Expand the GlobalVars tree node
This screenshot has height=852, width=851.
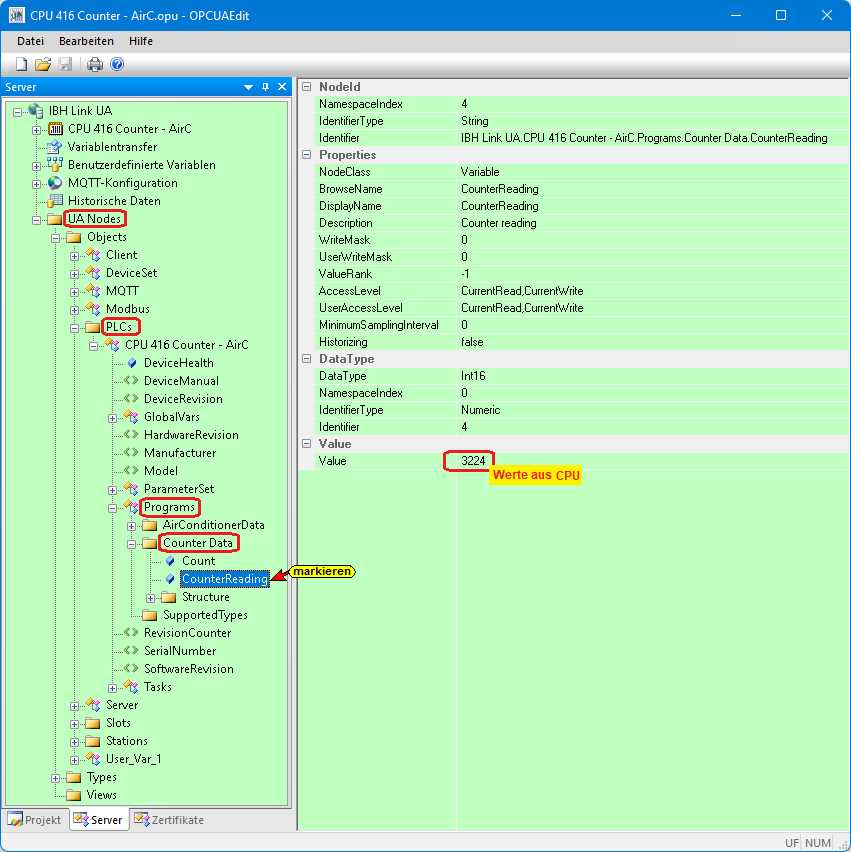click(112, 418)
